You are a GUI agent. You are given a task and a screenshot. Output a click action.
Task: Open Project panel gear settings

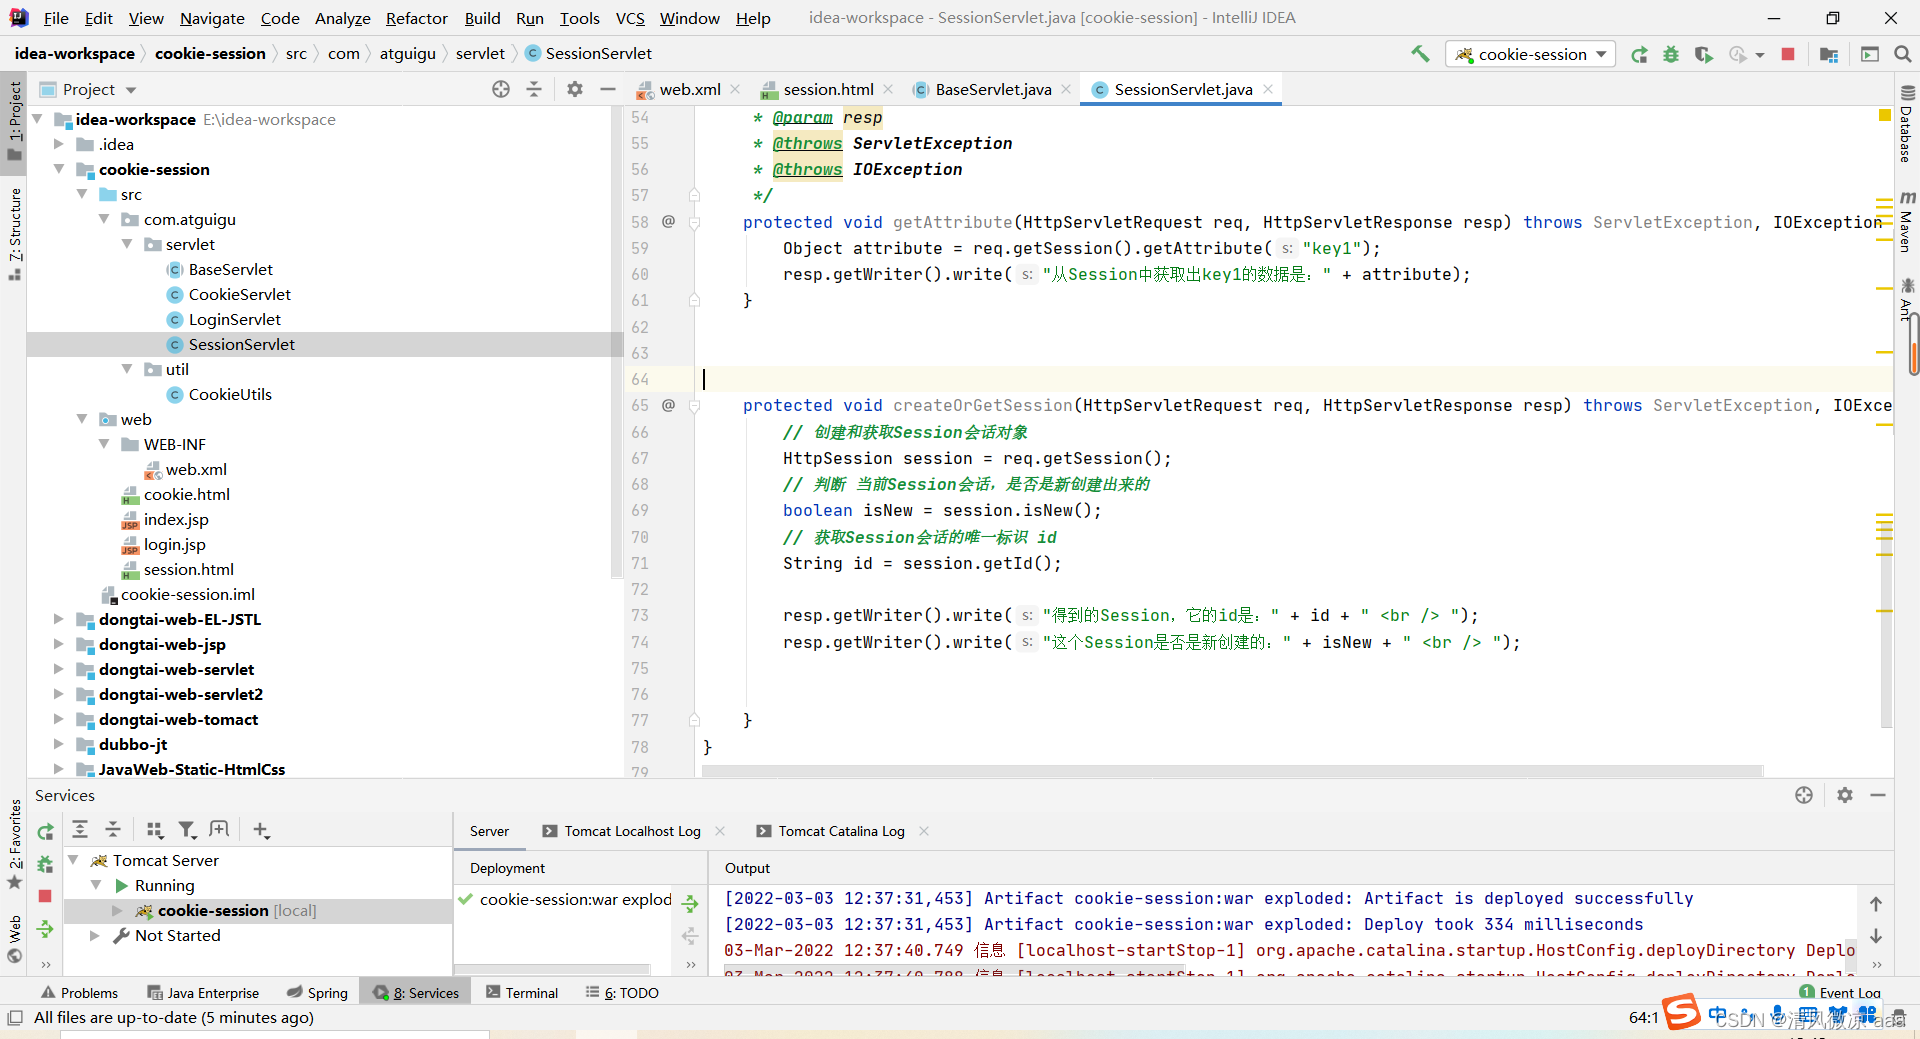click(575, 89)
